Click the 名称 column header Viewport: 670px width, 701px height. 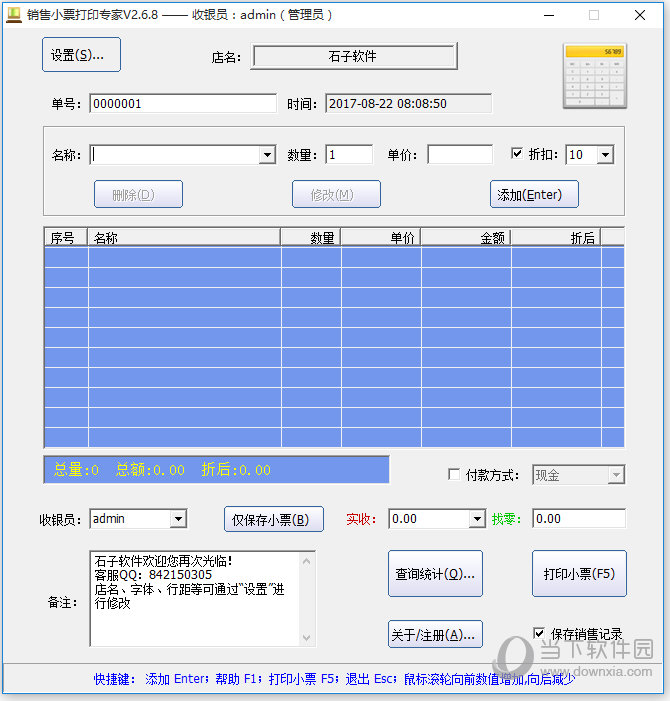[x=184, y=237]
